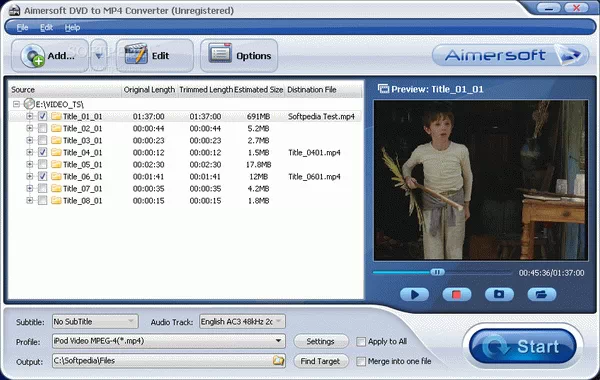Click the Title_04_01 folder icon
The image size is (600, 380).
56,152
